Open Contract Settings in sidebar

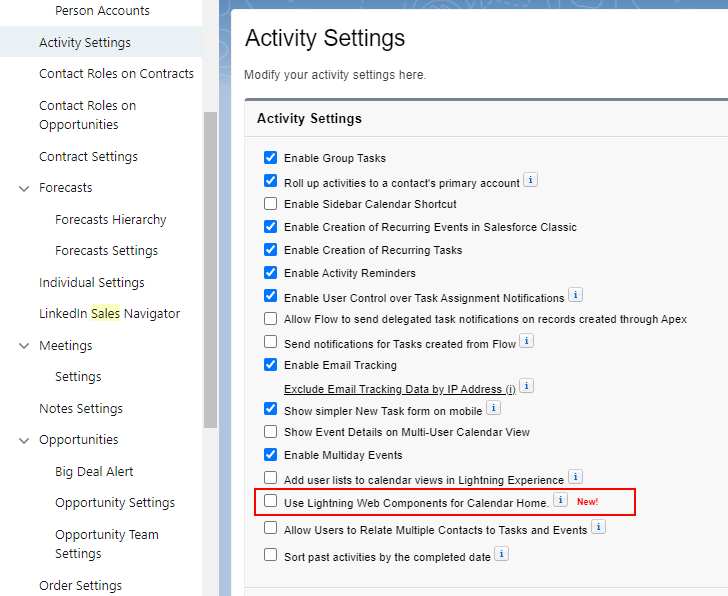click(x=88, y=156)
